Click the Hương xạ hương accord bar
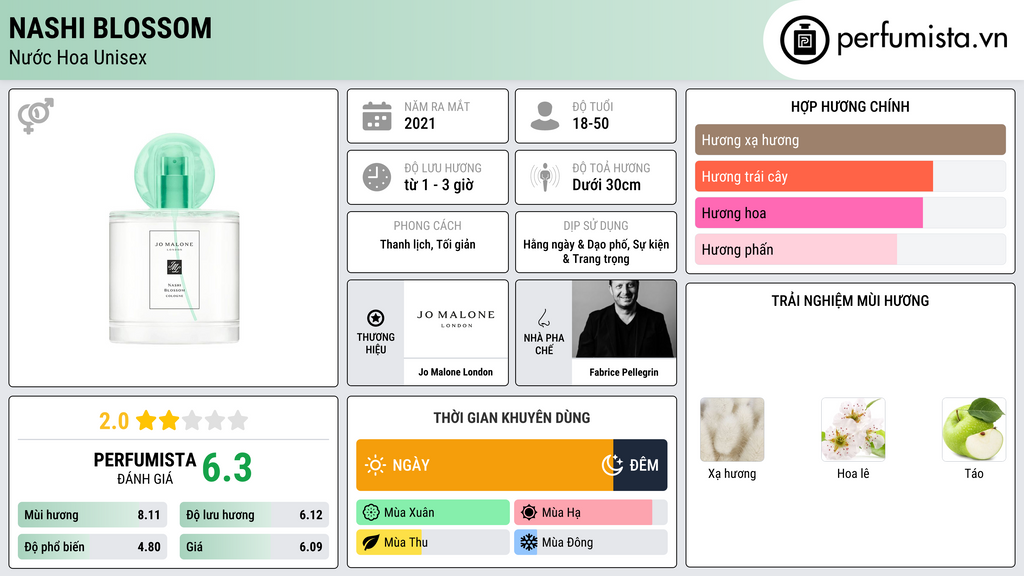 pyautogui.click(x=850, y=140)
